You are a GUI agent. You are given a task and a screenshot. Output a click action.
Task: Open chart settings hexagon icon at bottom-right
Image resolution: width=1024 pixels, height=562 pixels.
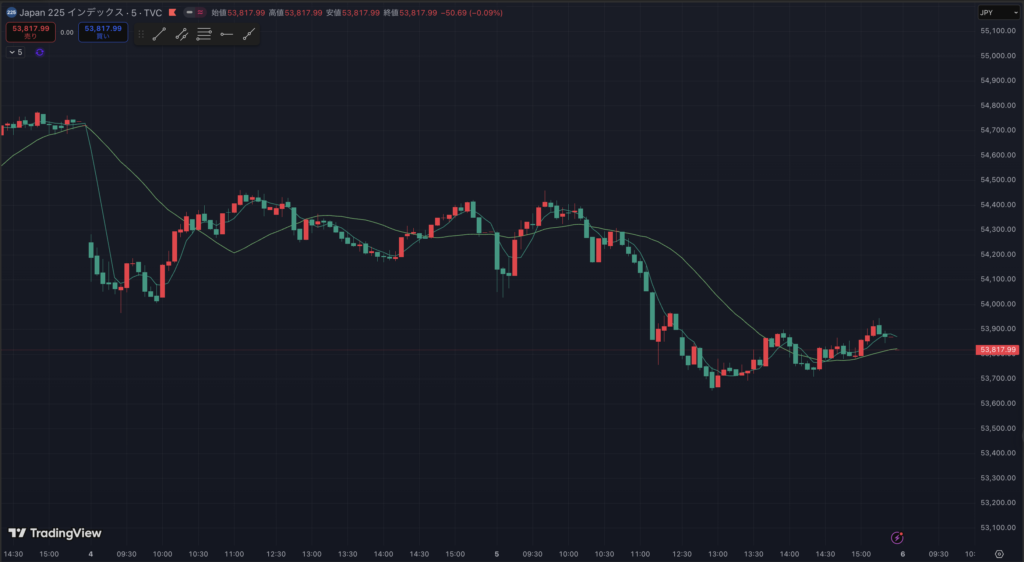[x=999, y=553]
